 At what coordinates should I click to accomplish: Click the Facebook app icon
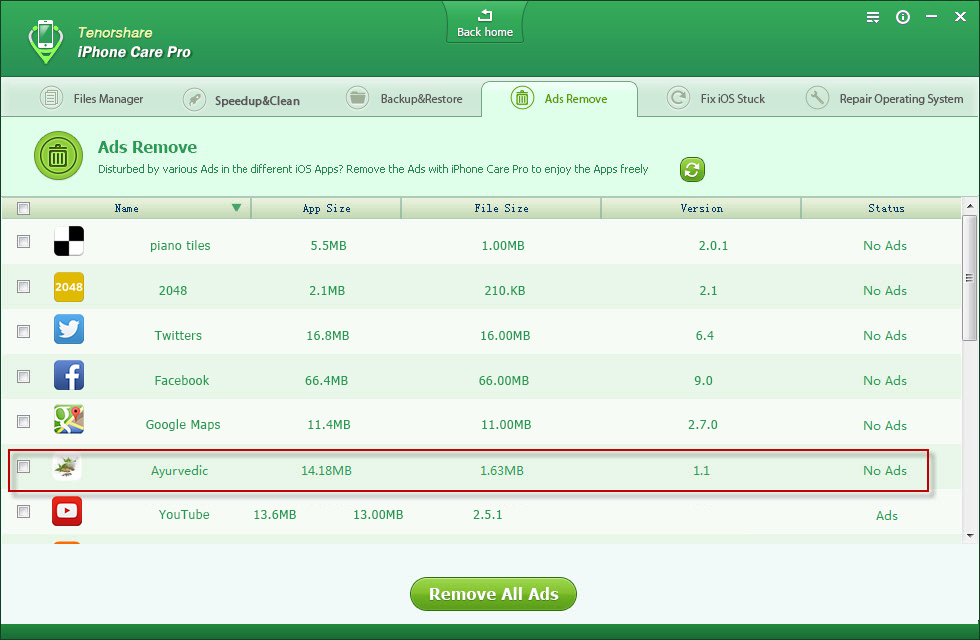pos(69,375)
